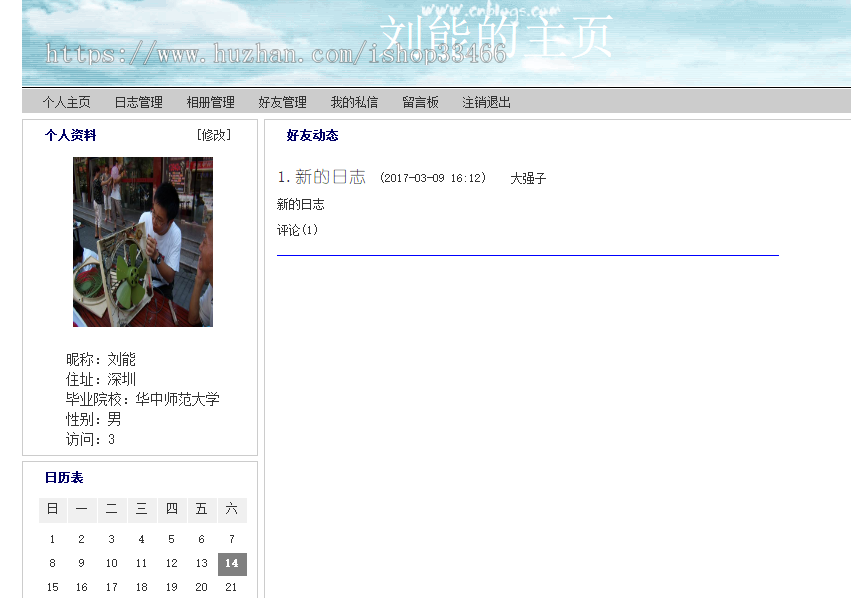This screenshot has height=598, width=851.
Task: Click the gender line 性别:男
Action: point(93,419)
